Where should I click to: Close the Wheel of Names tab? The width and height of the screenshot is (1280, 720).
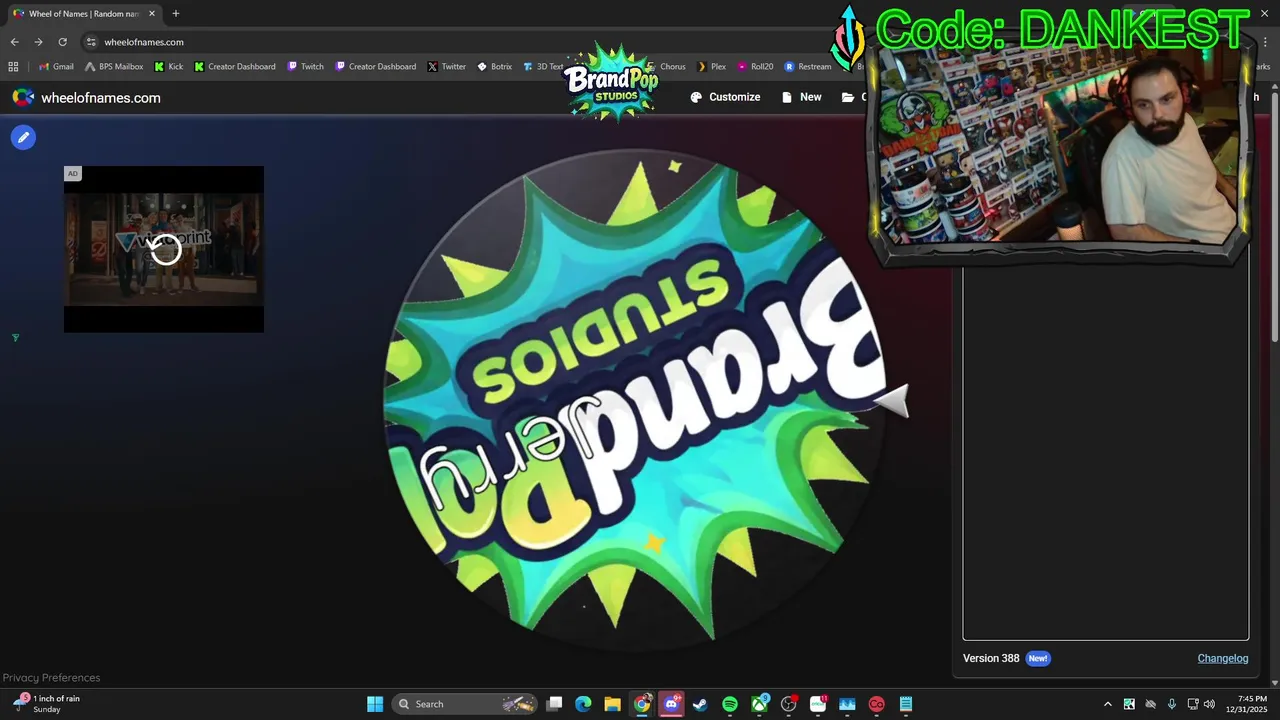pyautogui.click(x=152, y=14)
